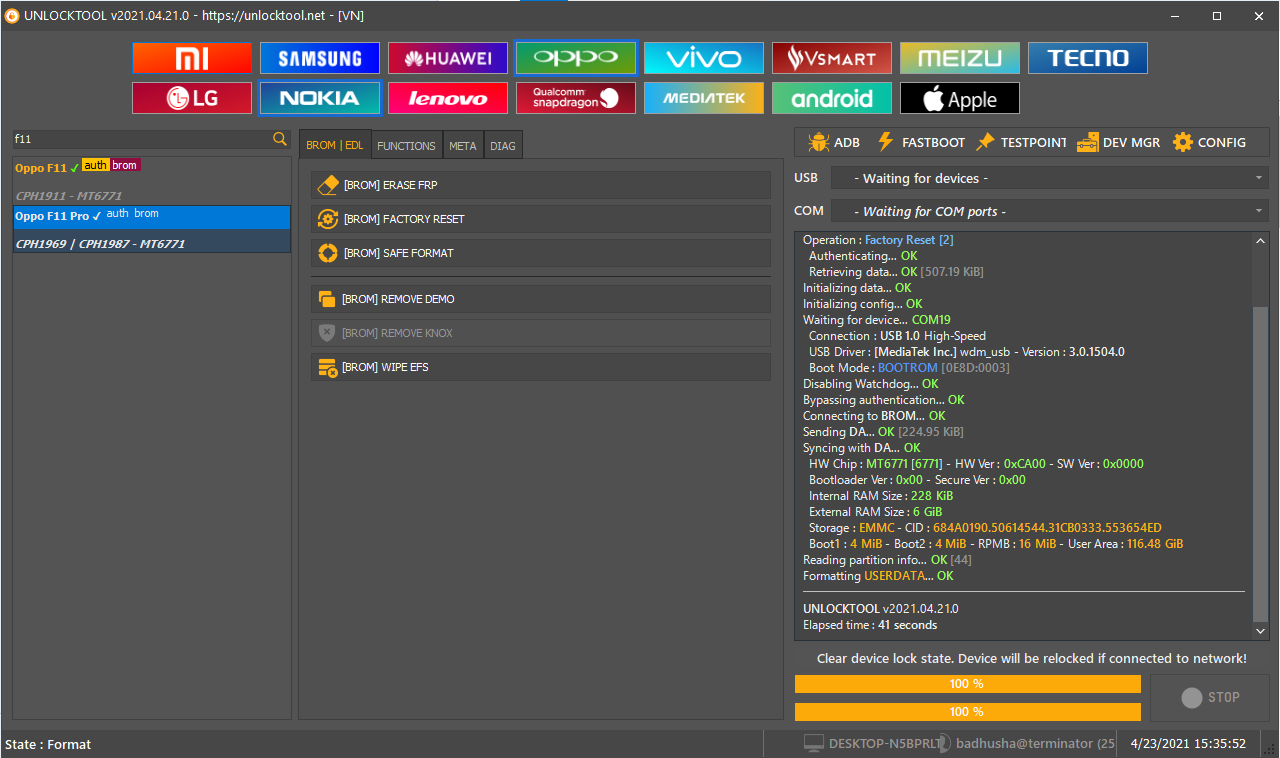The height and width of the screenshot is (758, 1280).
Task: Click CPH1969 | CPH1987 - MT6771 row
Action: click(x=152, y=243)
